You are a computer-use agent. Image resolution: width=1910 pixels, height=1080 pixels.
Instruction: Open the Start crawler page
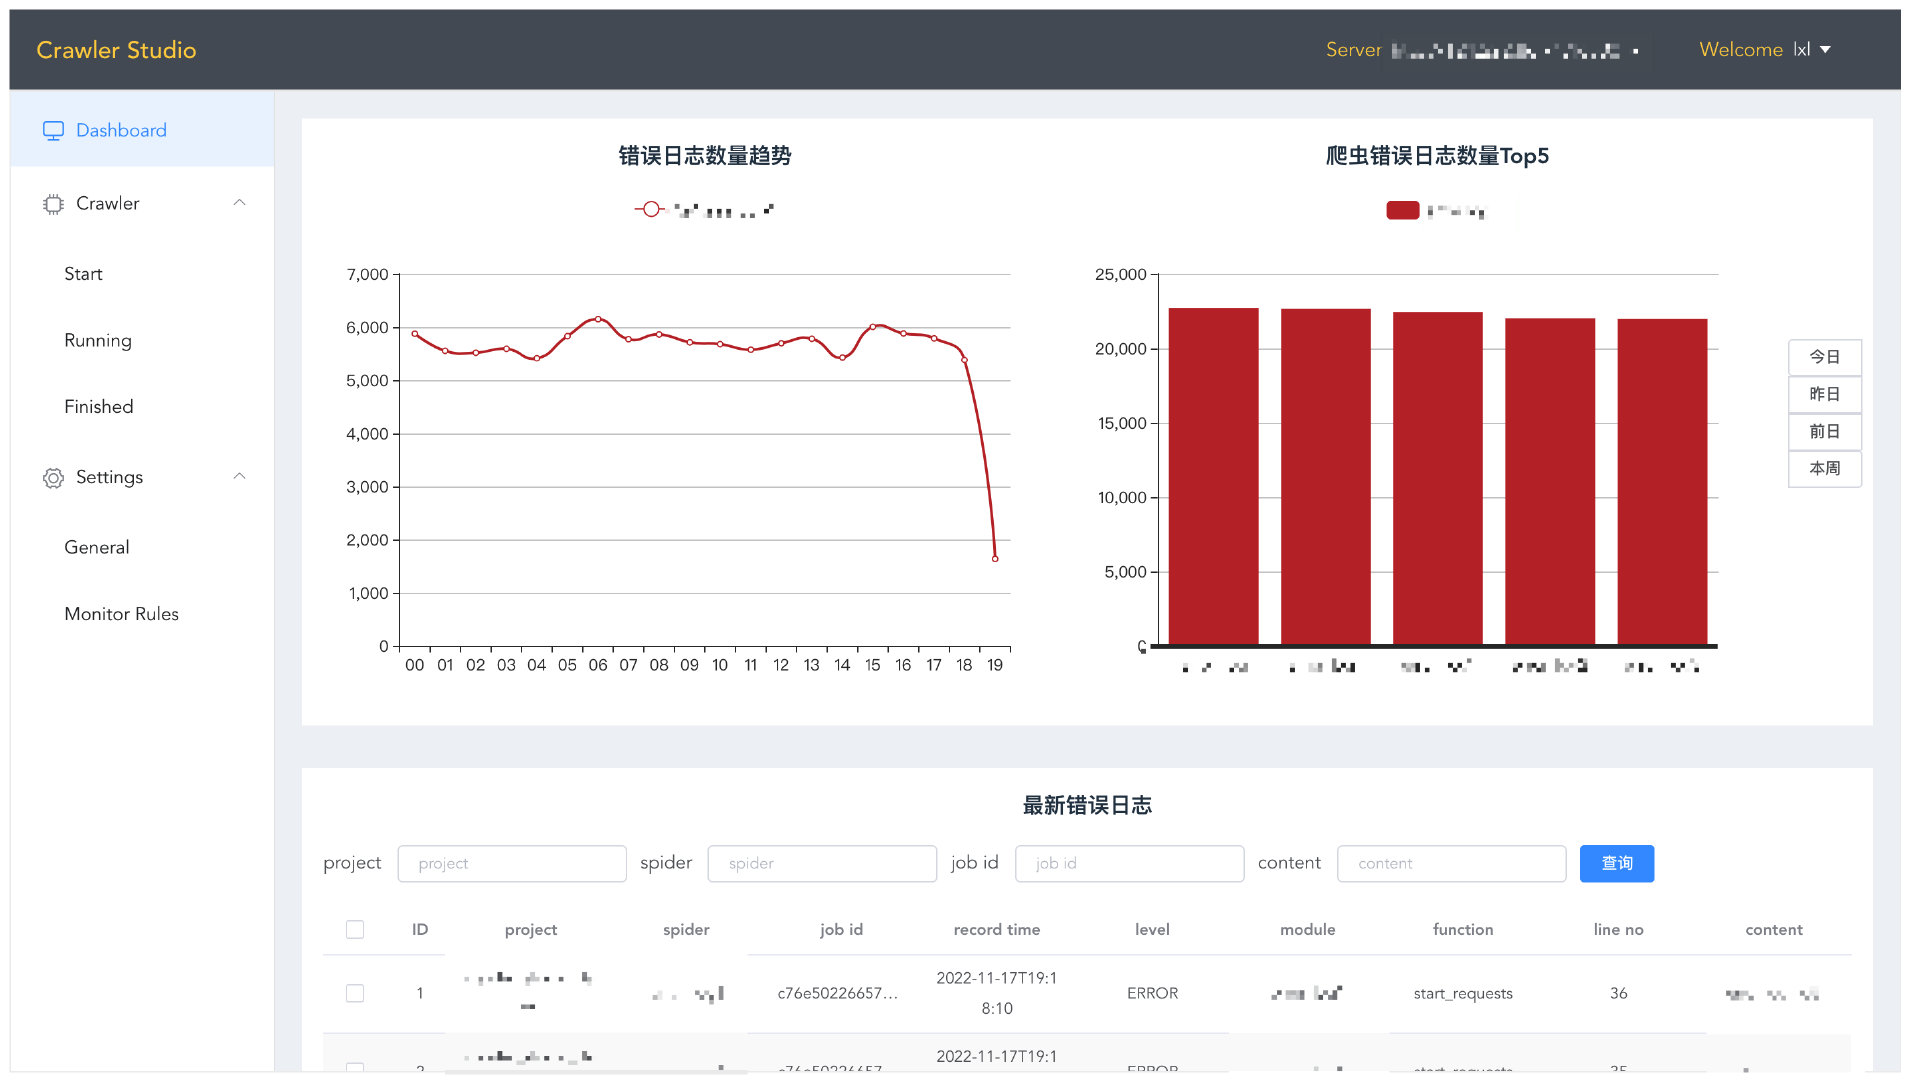(83, 274)
